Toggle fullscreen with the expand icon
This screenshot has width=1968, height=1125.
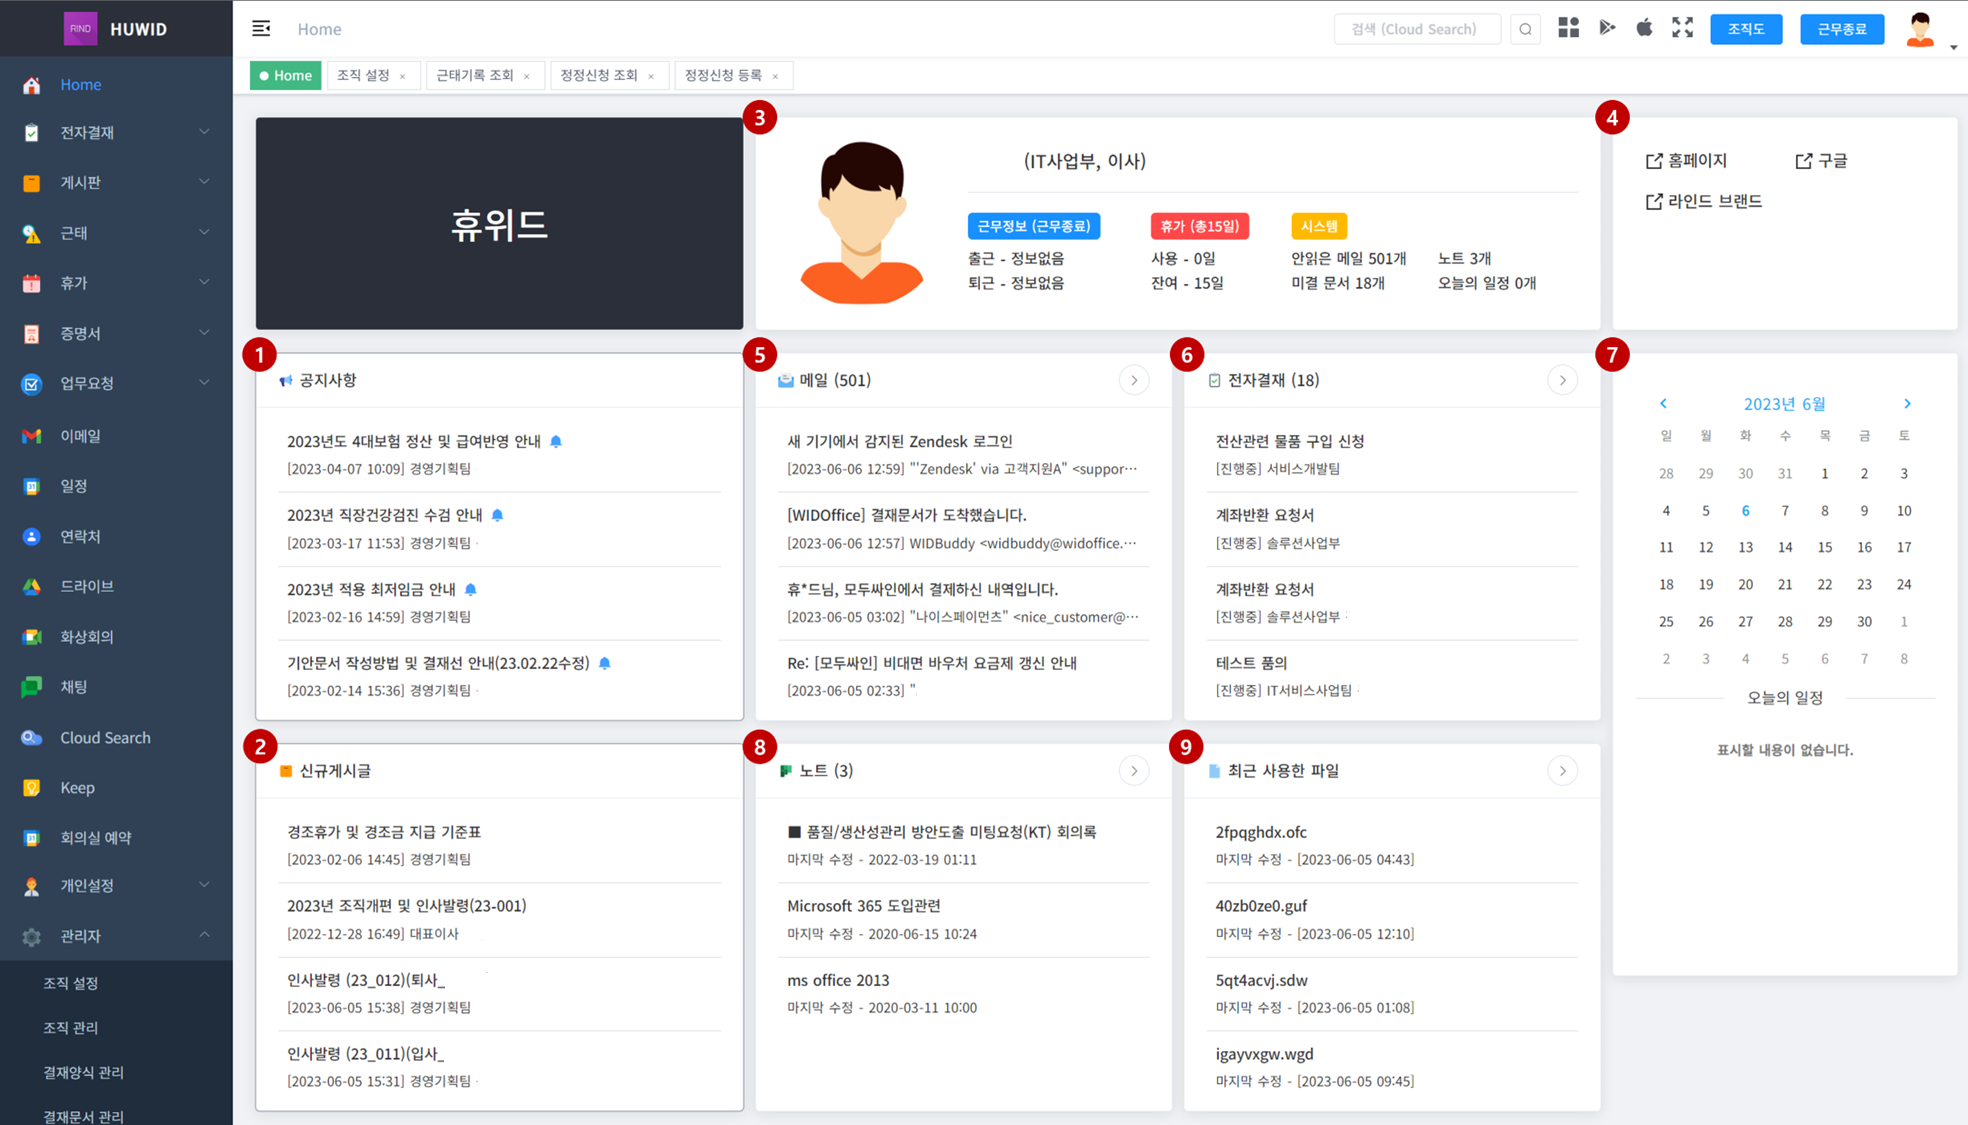[1683, 28]
